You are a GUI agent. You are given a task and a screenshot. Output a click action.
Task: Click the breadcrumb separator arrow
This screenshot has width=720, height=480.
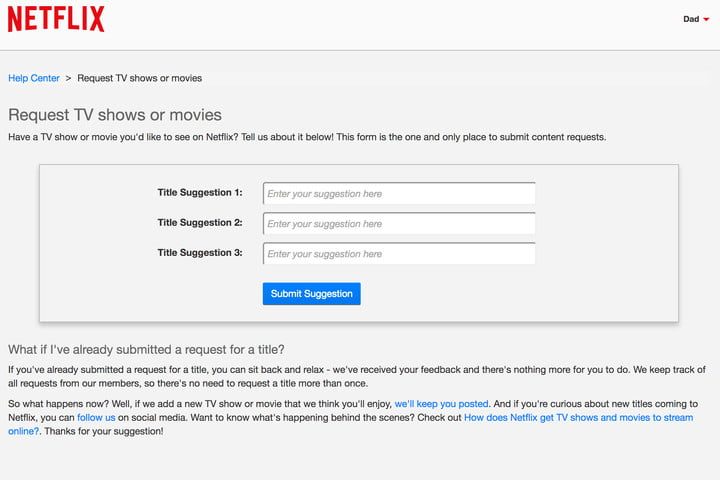68,78
